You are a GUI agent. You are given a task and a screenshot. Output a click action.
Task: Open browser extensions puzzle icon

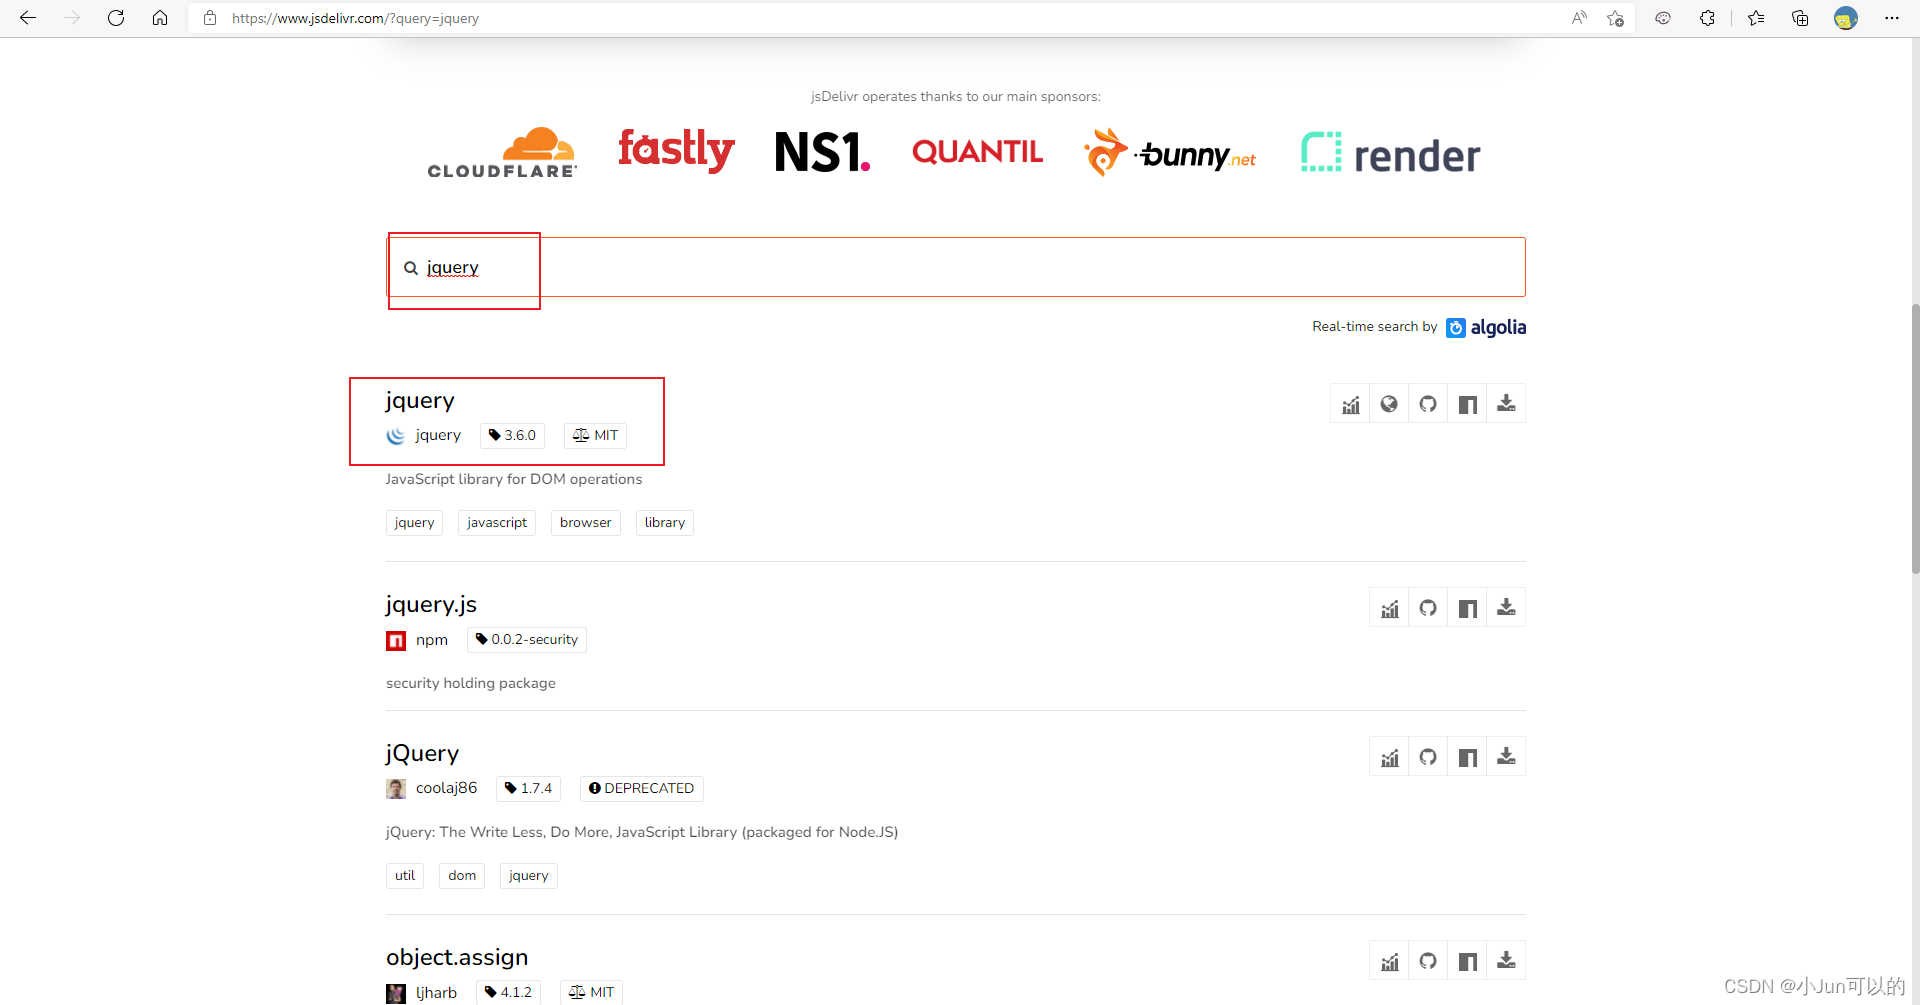tap(1707, 18)
